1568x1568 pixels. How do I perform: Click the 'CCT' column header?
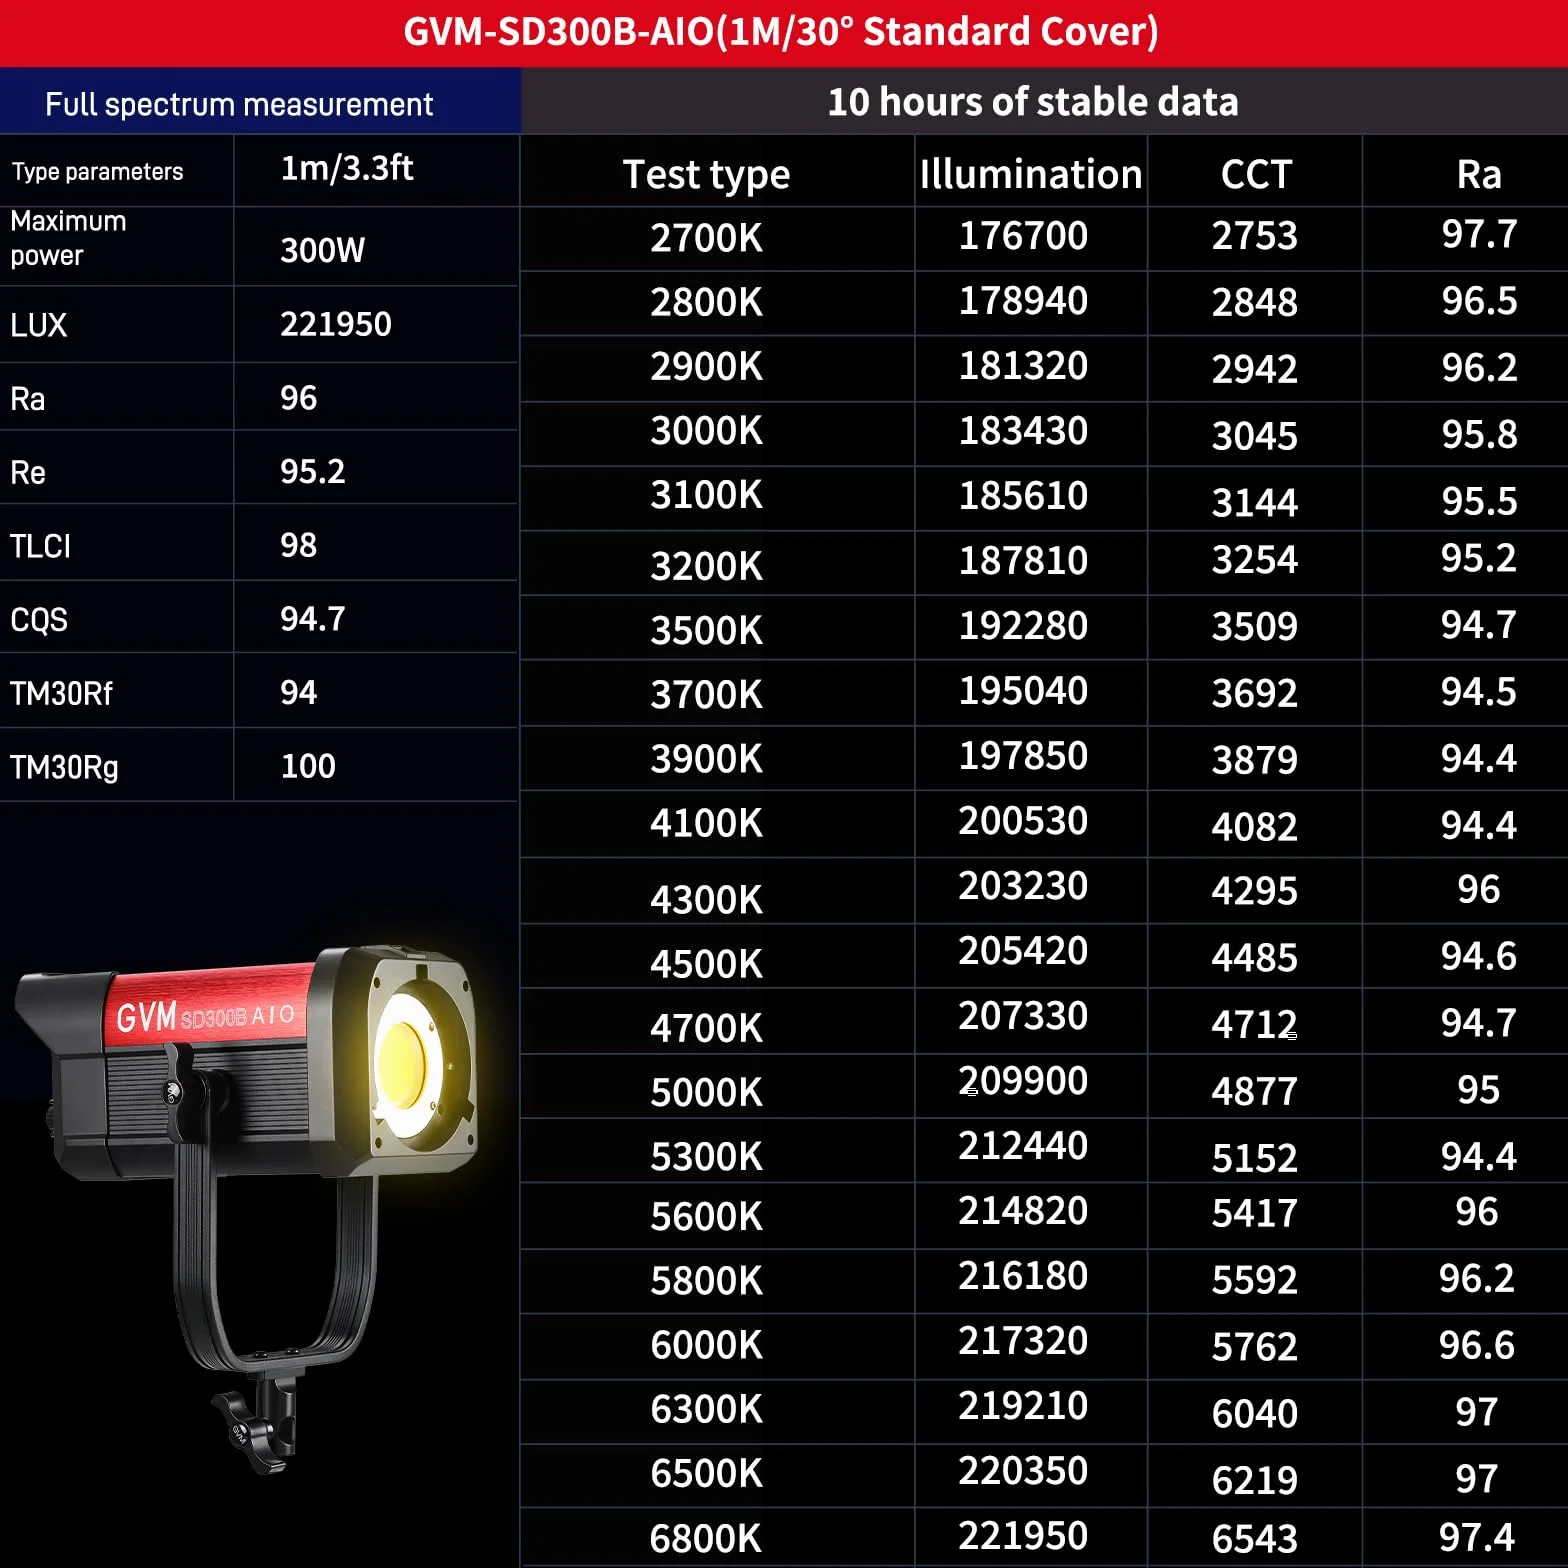click(x=1256, y=174)
